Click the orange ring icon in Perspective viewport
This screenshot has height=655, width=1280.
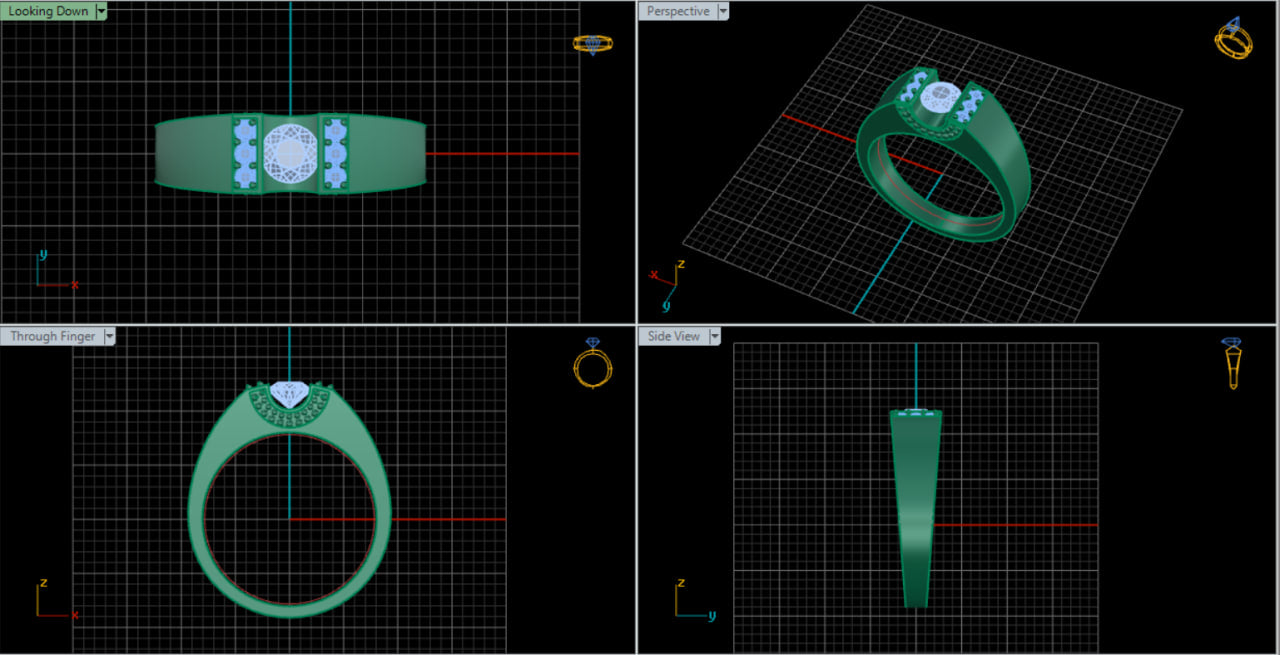coord(1232,39)
